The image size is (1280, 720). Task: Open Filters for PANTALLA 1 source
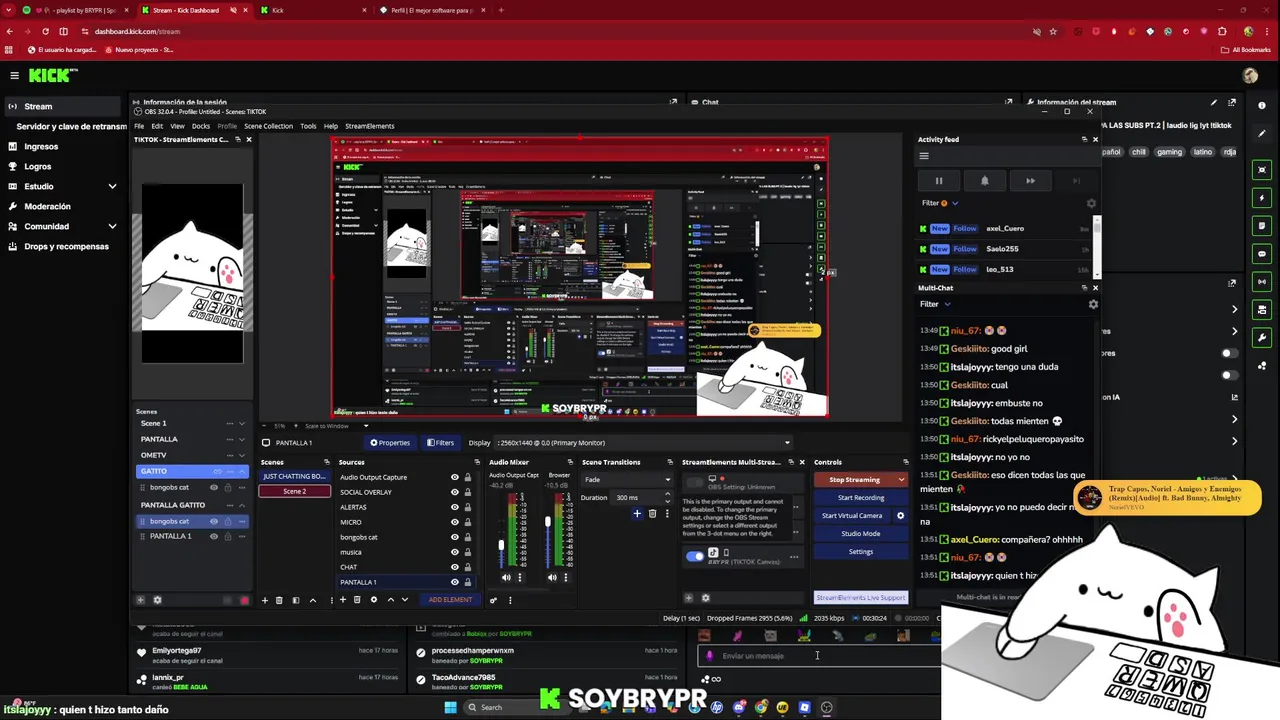[440, 443]
